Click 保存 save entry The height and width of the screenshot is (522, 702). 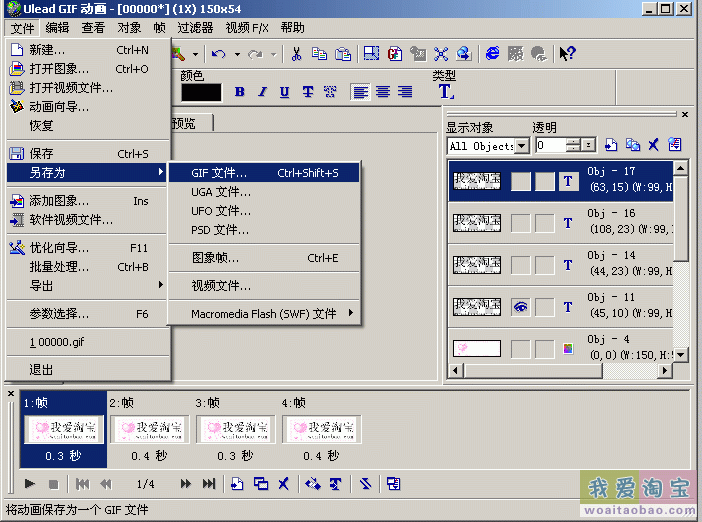[88, 154]
